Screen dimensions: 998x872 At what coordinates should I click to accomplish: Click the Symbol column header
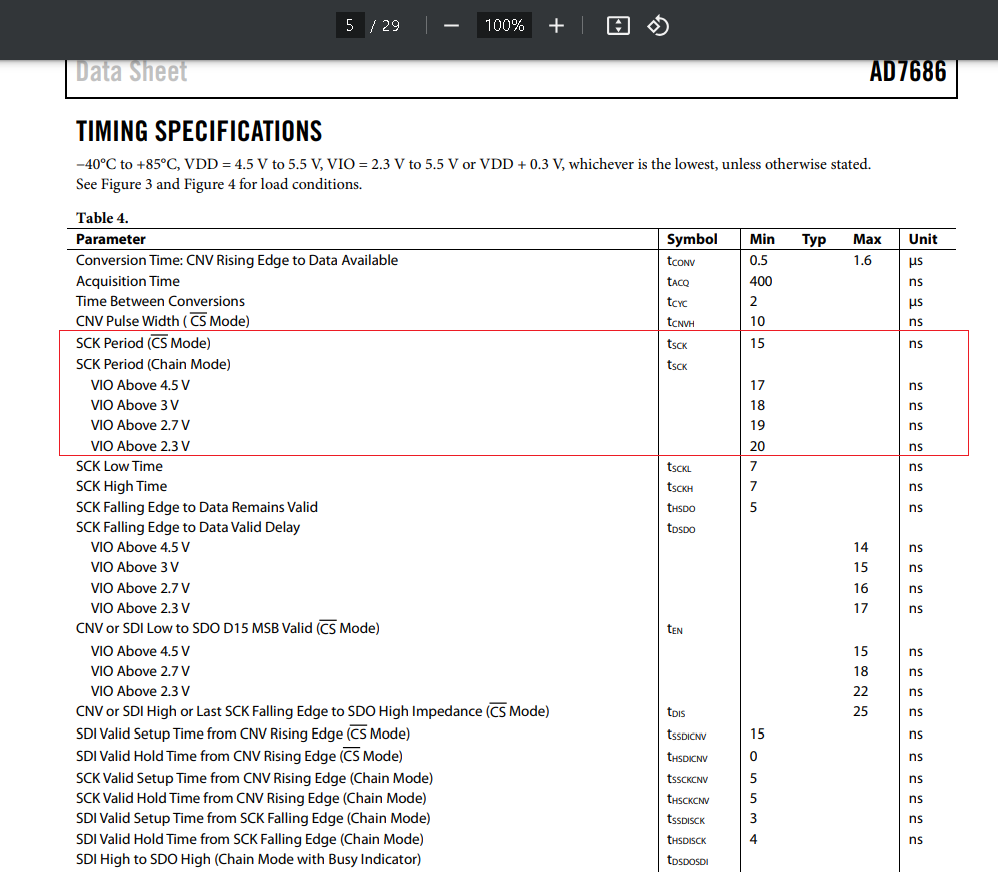pyautogui.click(x=692, y=239)
